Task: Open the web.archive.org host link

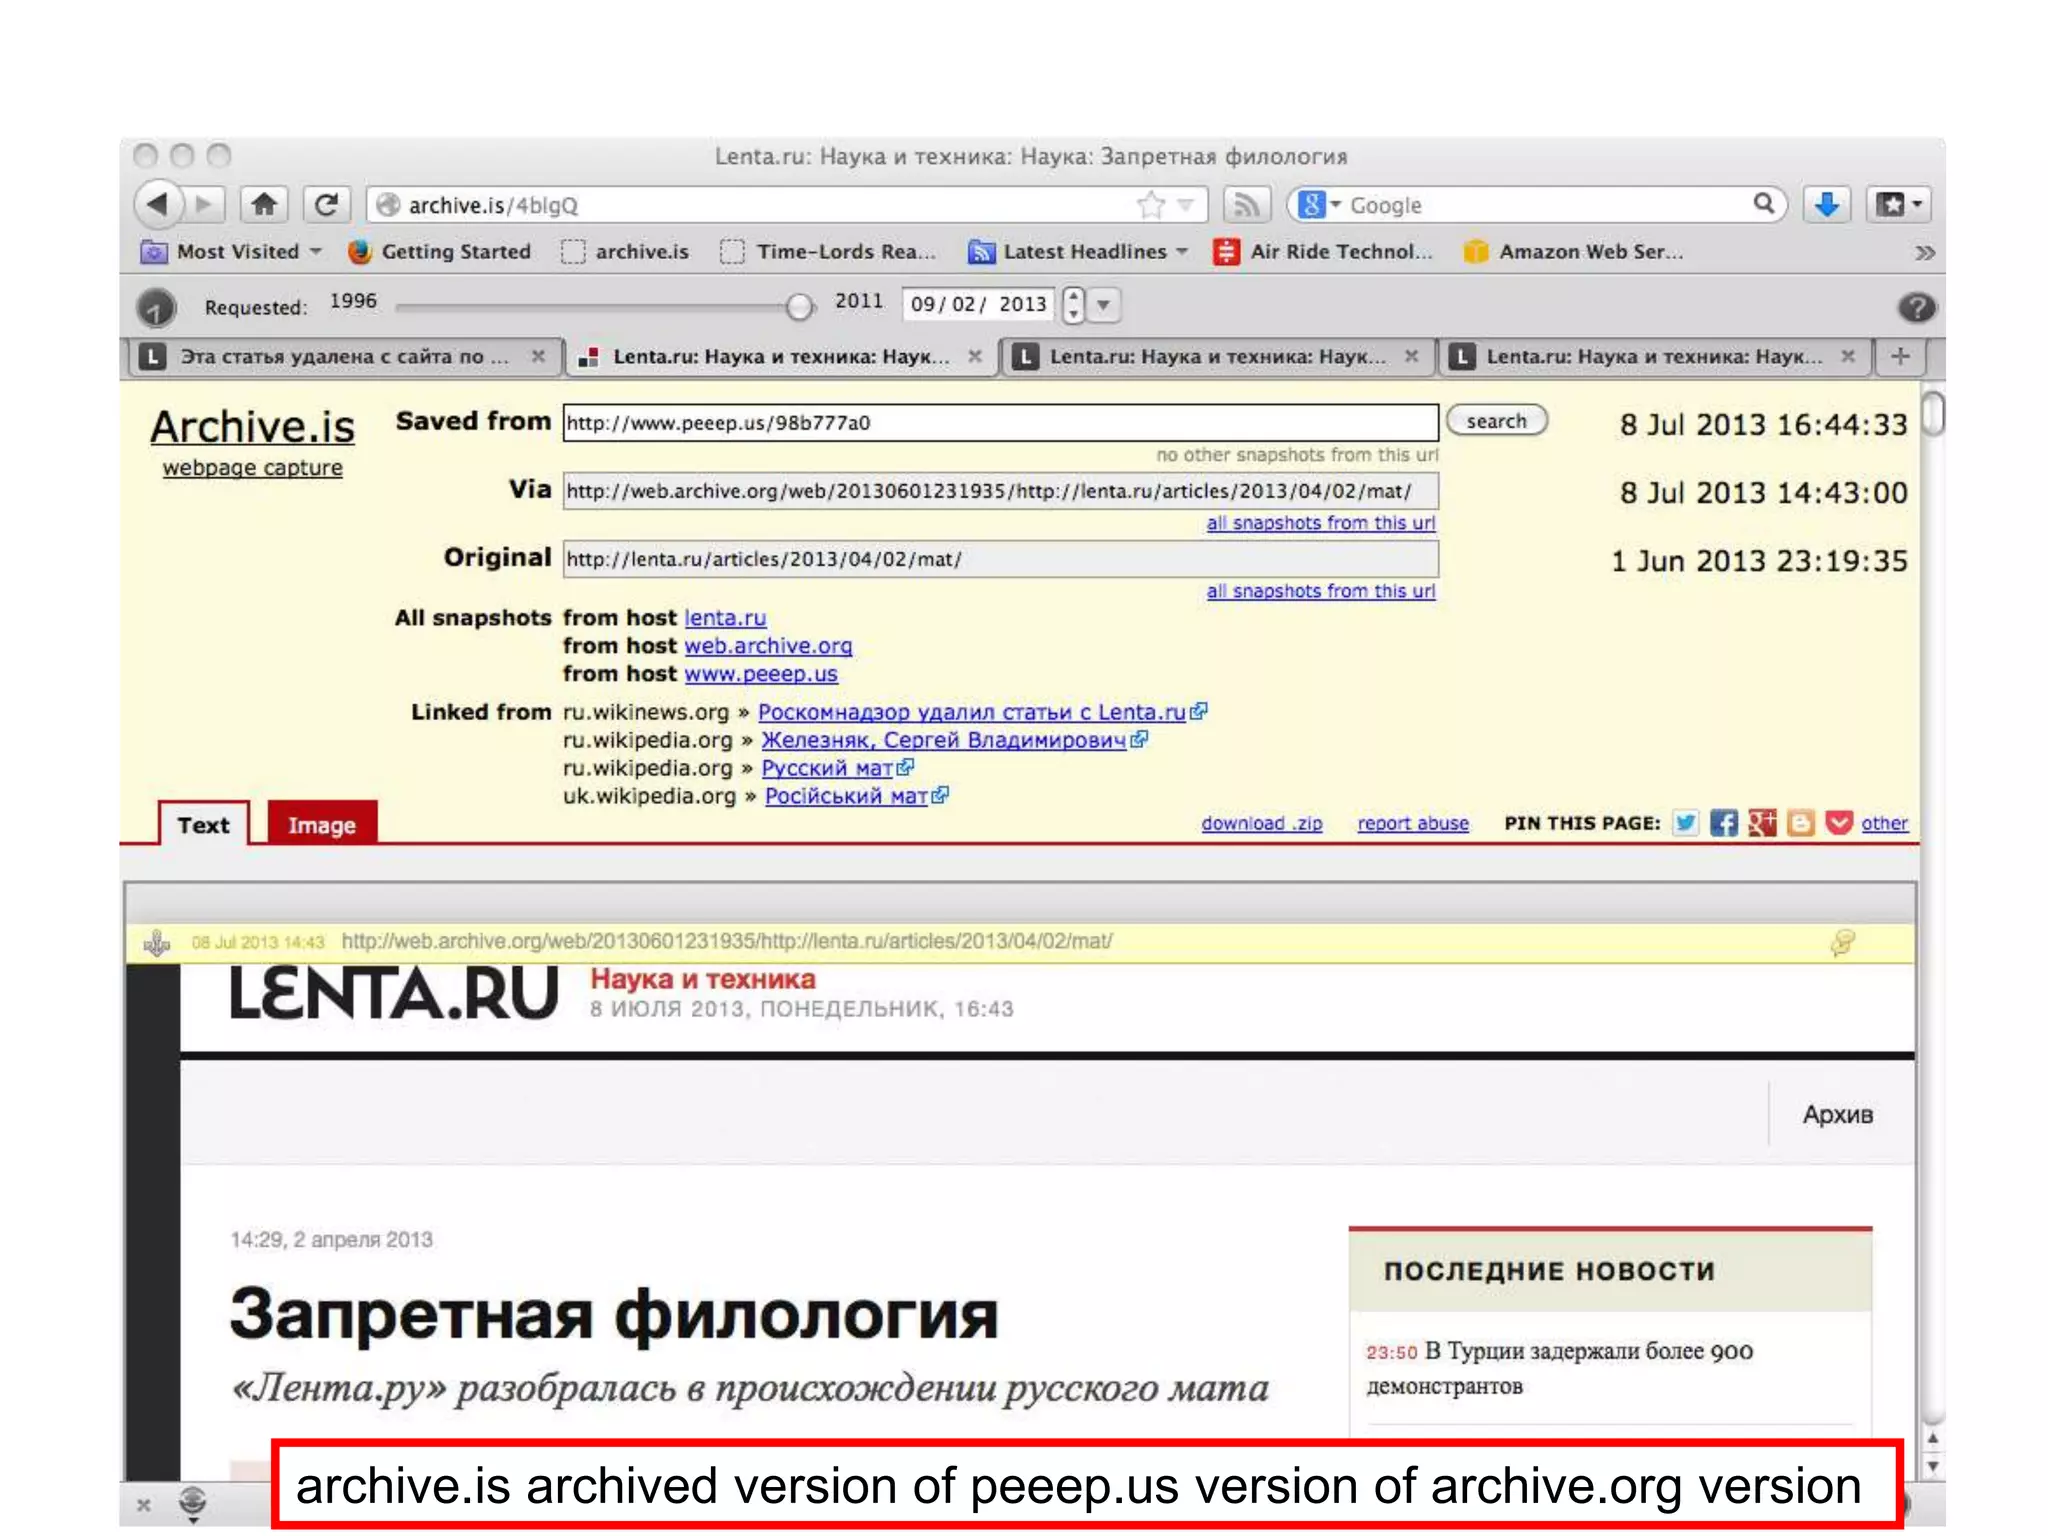Action: 768,646
